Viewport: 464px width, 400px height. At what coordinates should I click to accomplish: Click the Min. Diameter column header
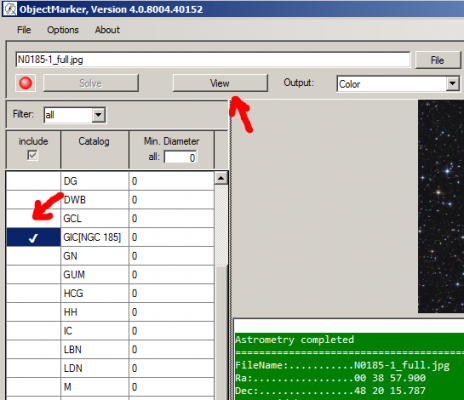tap(171, 150)
